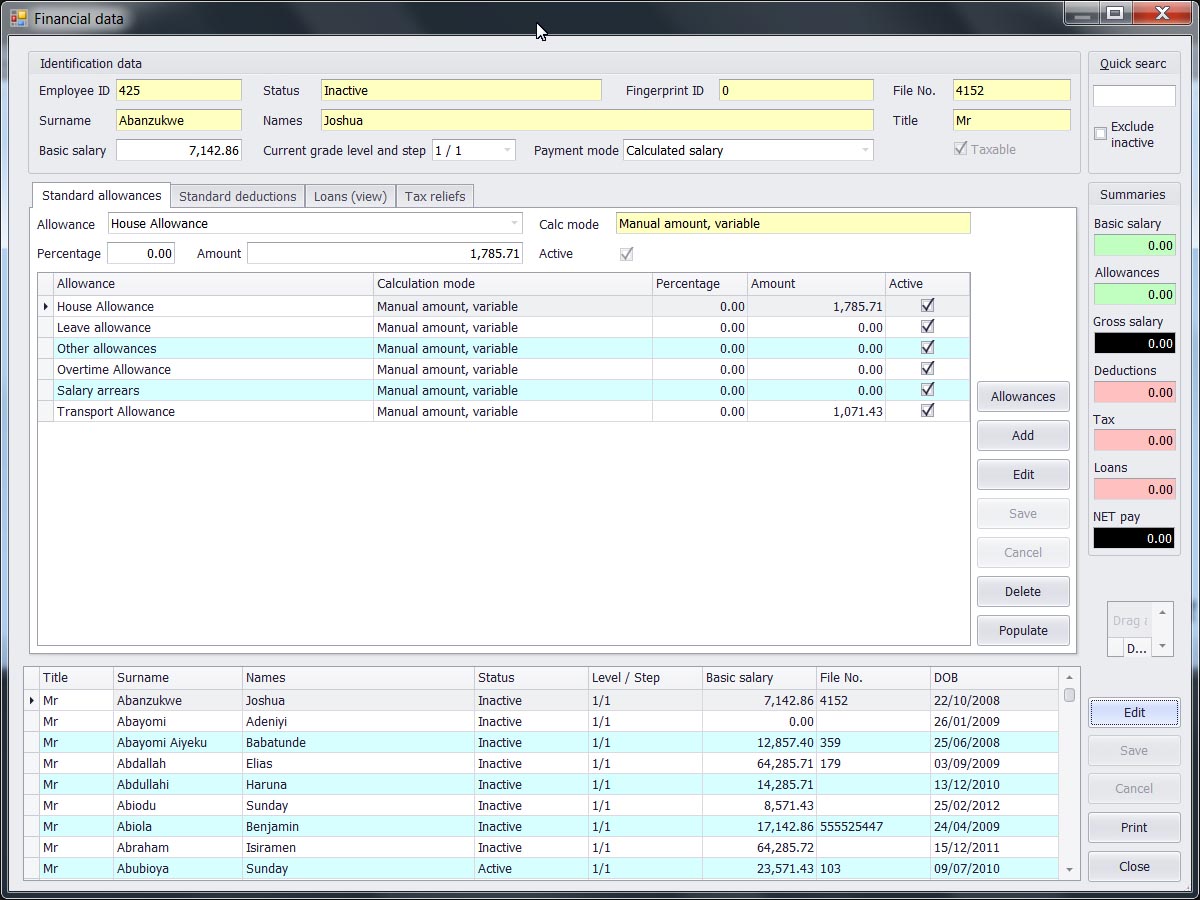Viewport: 1200px width, 900px height.
Task: Uncheck Active for Transport Allowance row
Action: 927,411
